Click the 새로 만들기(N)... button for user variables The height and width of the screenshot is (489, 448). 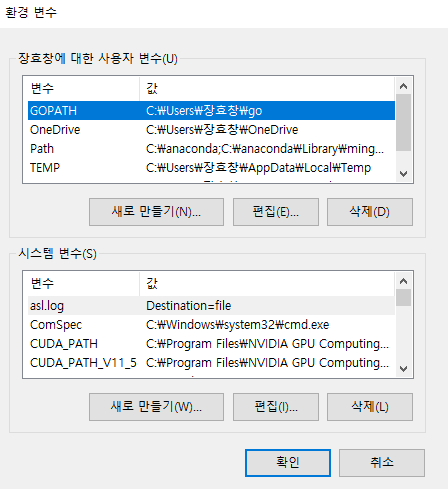156,212
